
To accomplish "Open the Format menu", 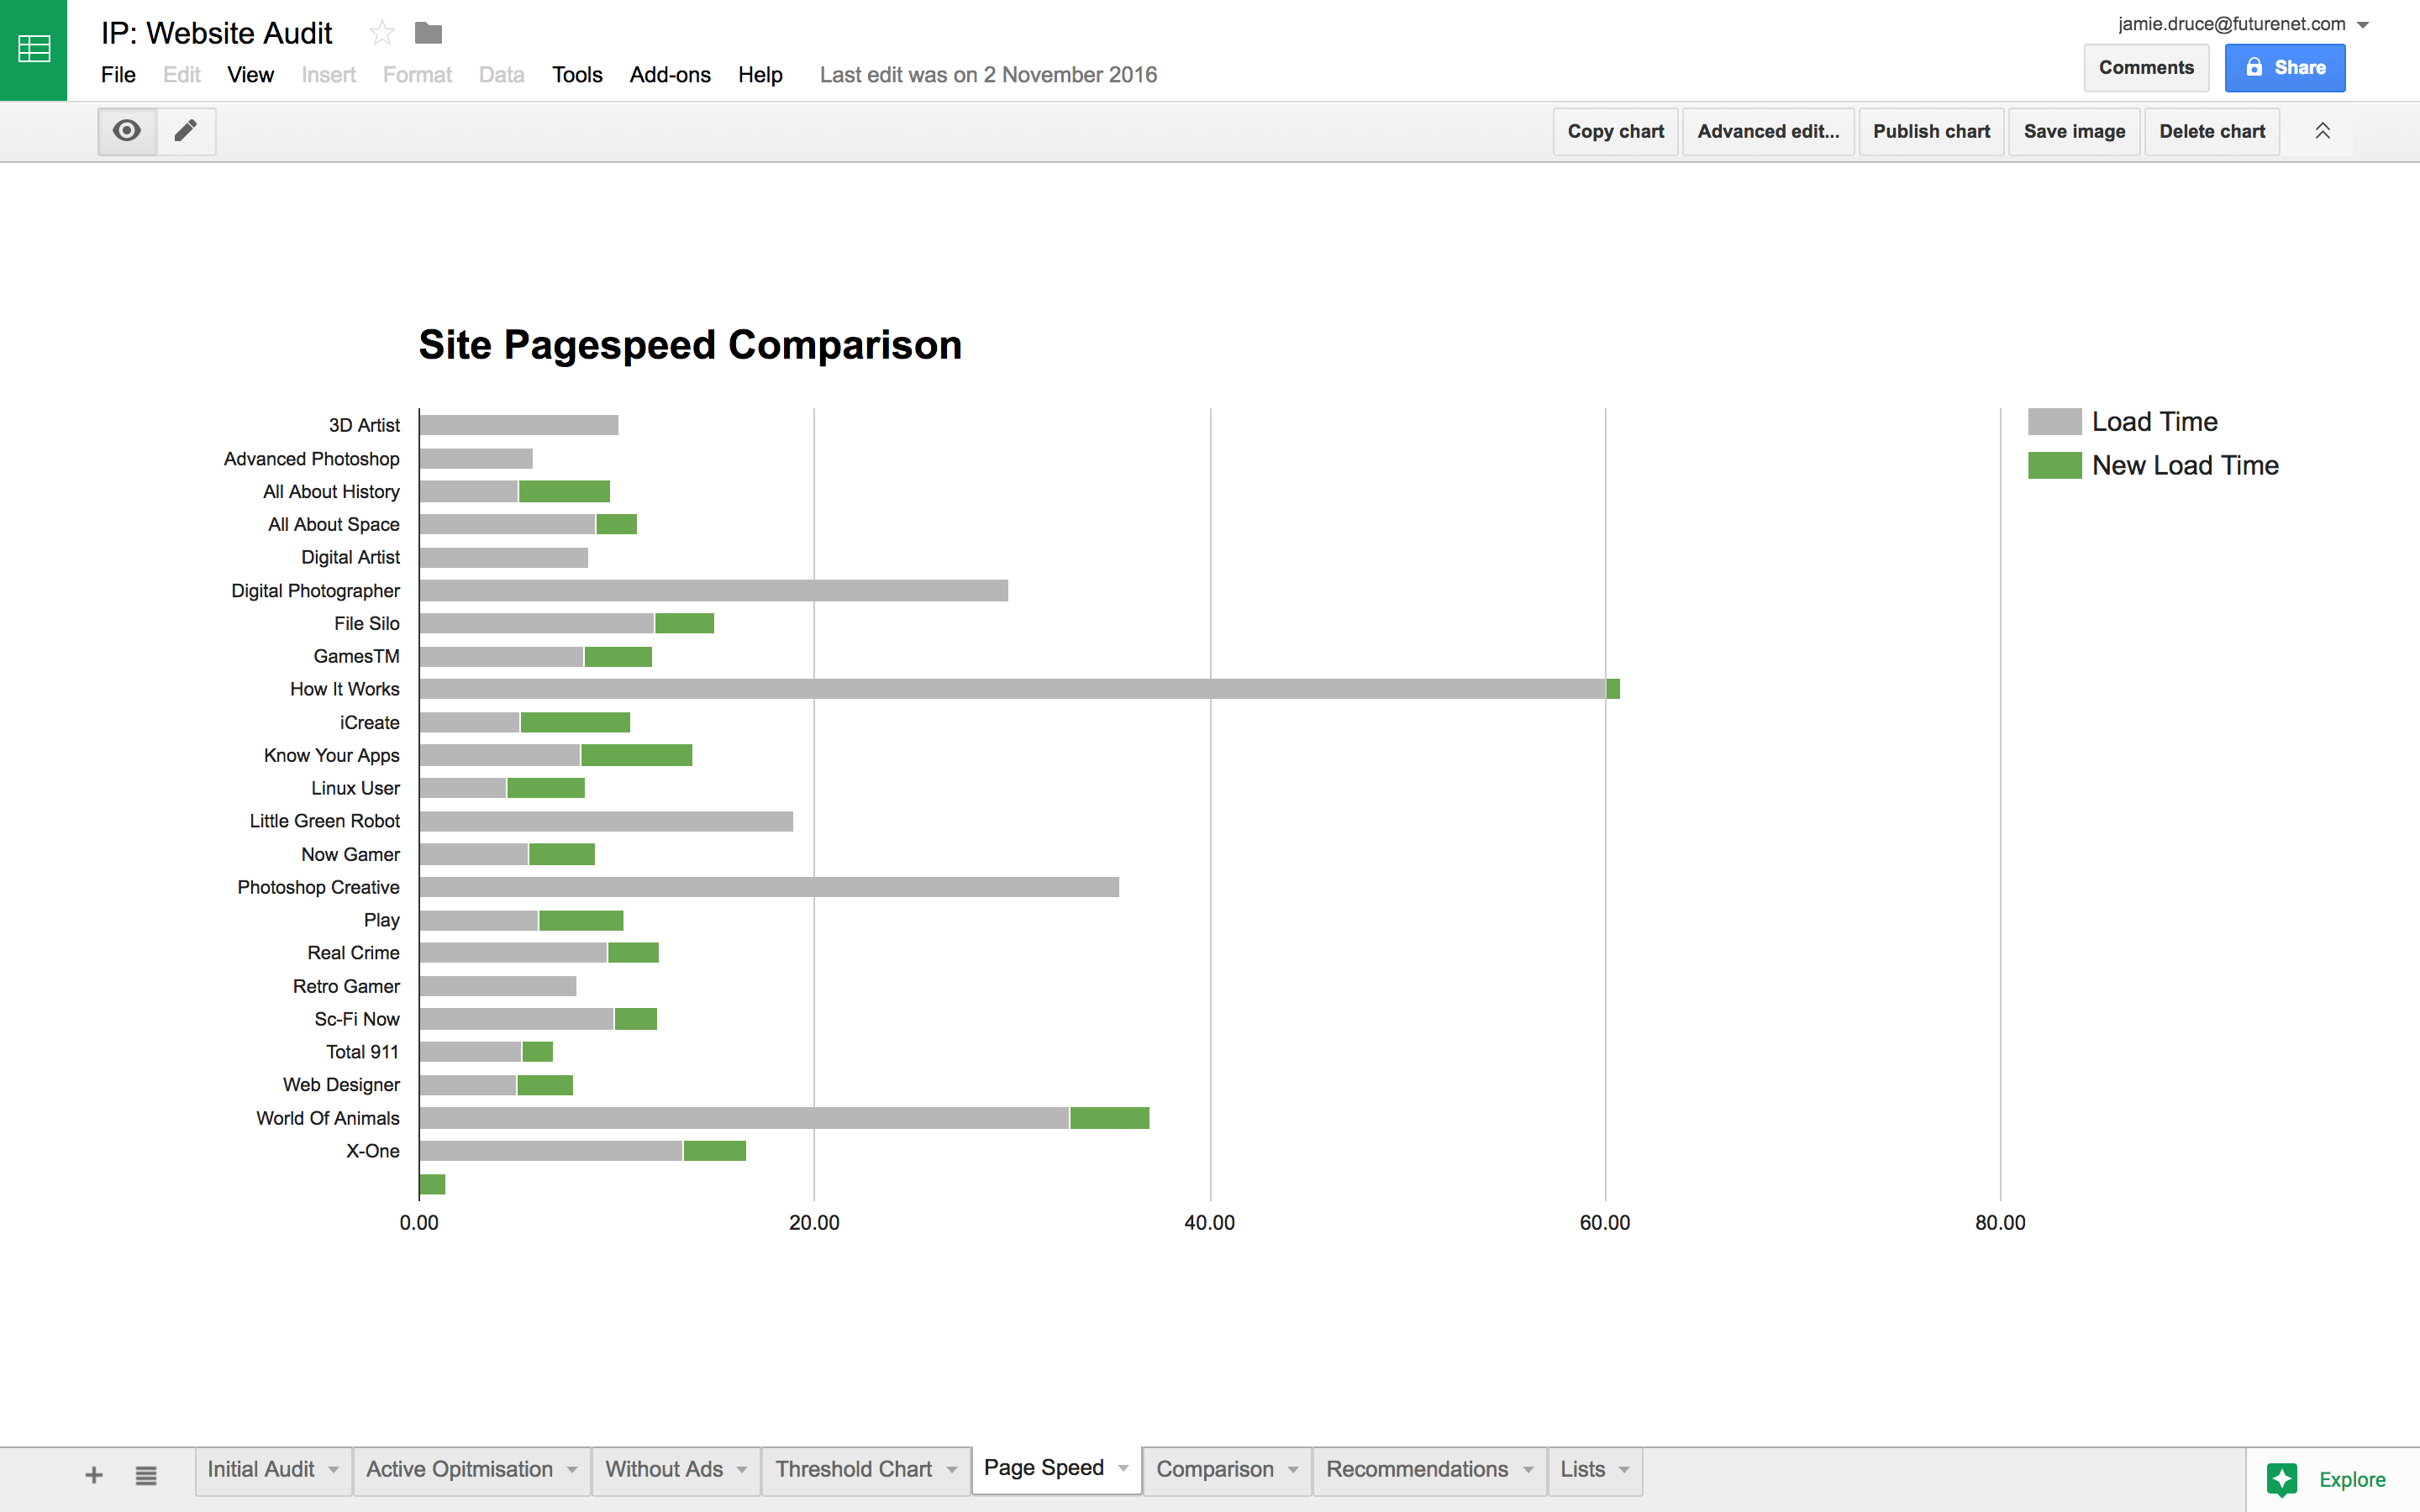I will click(417, 75).
